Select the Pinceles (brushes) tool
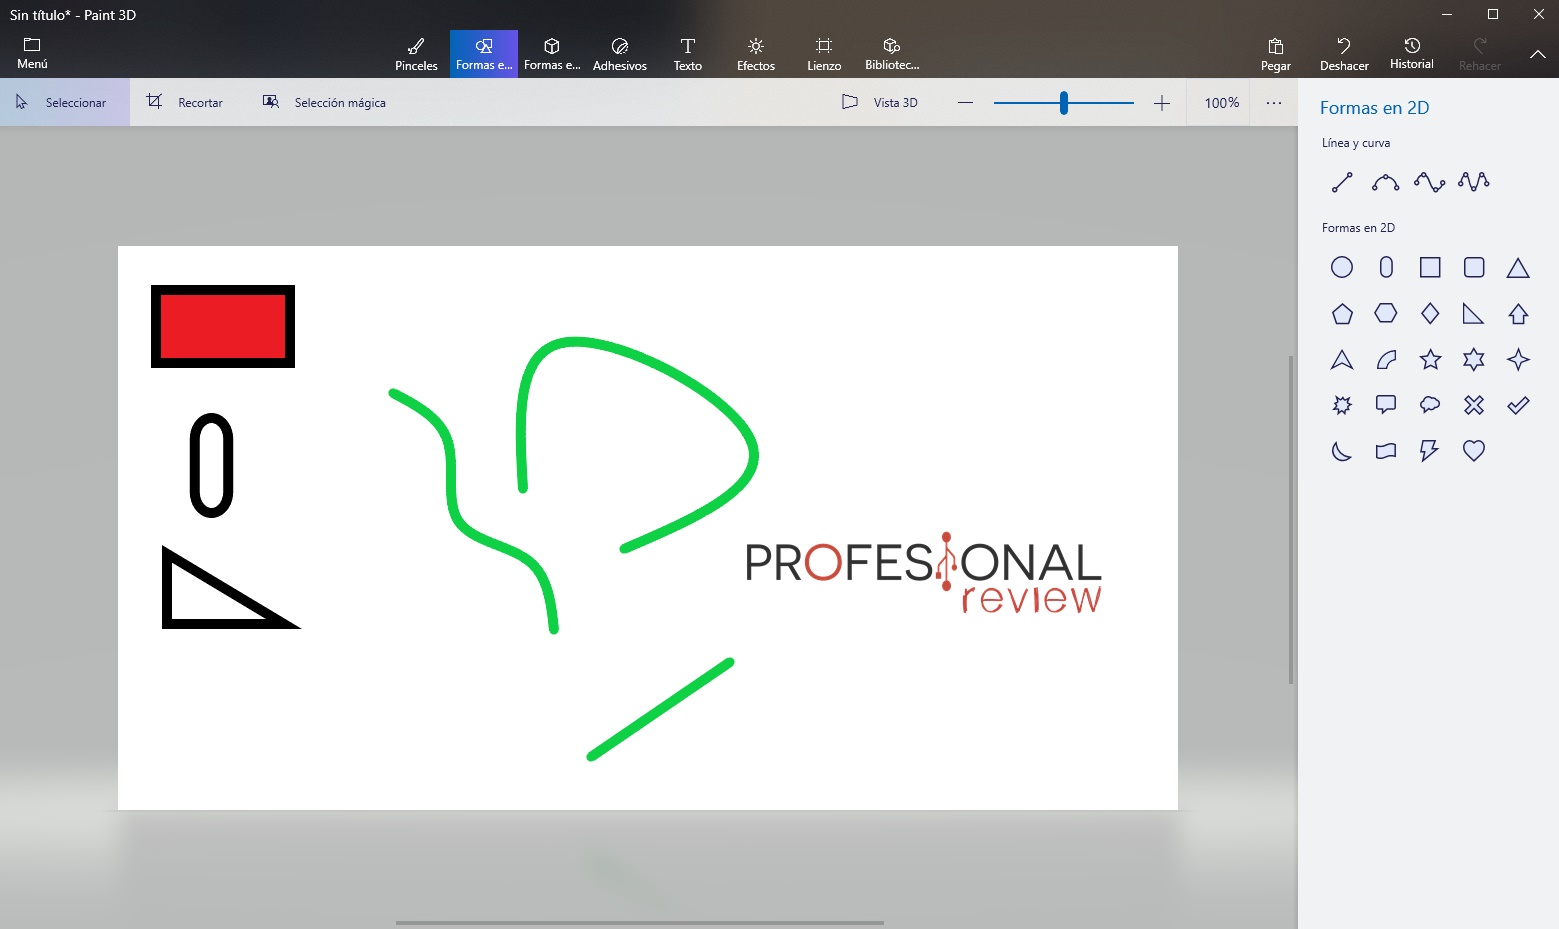This screenshot has width=1559, height=929. [416, 52]
